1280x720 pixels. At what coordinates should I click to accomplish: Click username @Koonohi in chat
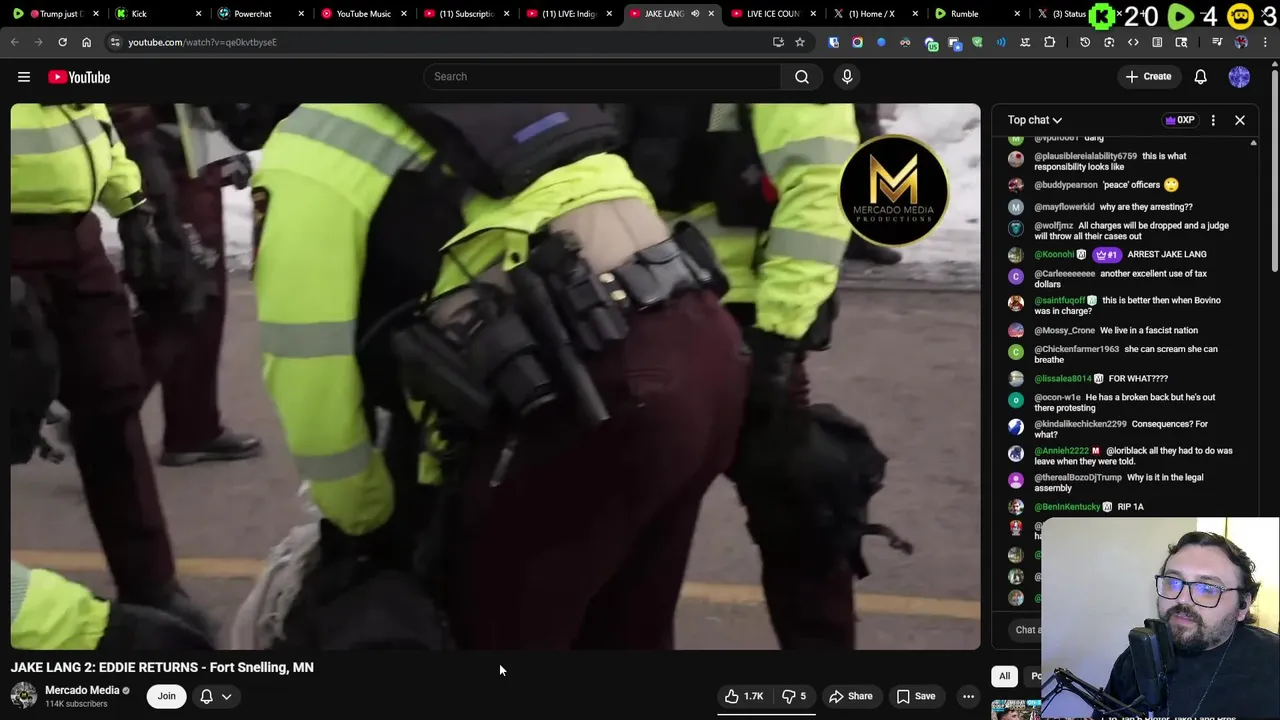tap(1054, 254)
